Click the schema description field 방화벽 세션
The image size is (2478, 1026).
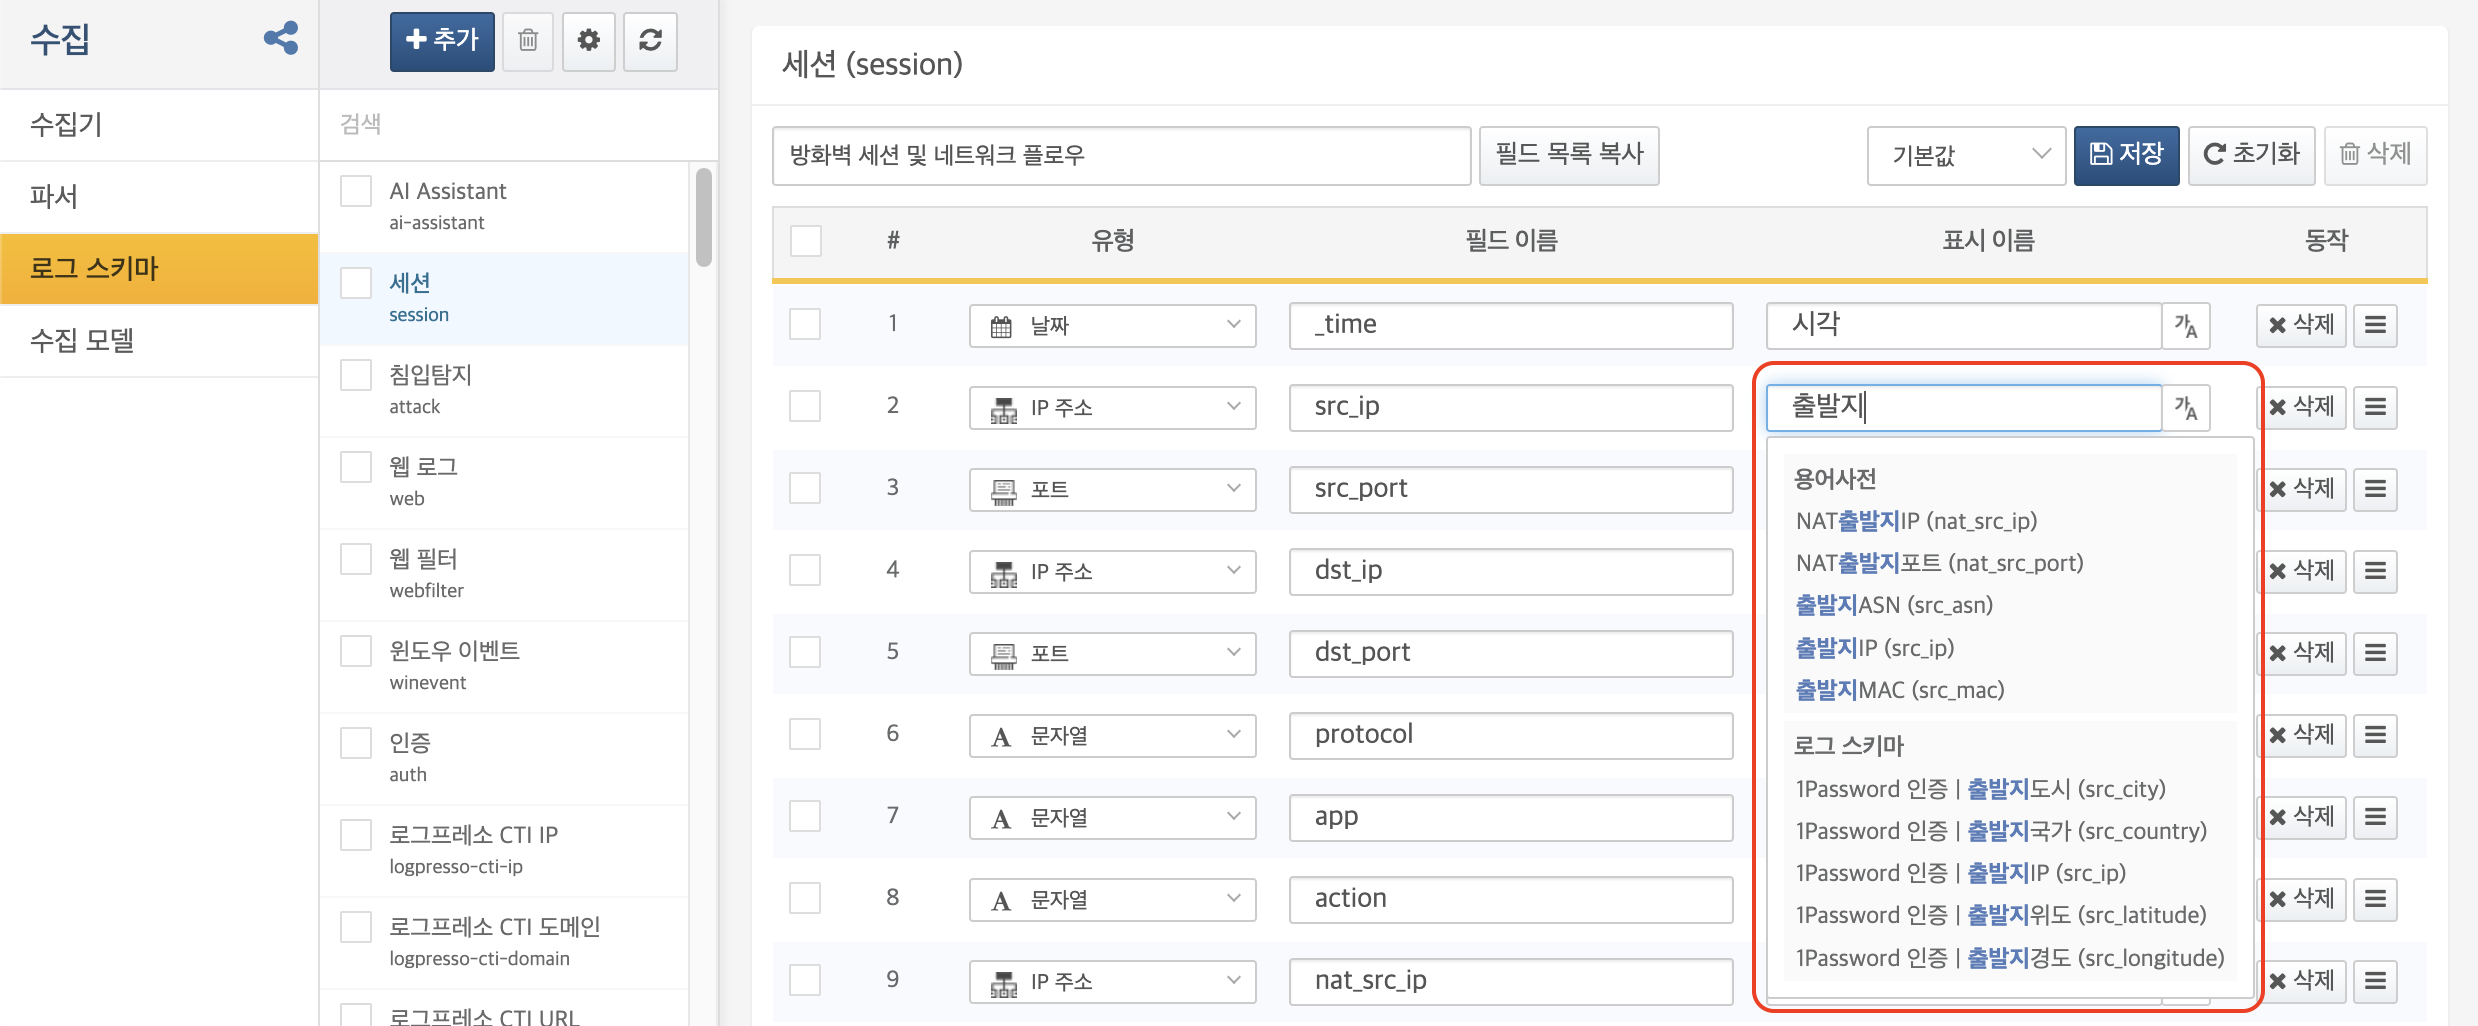click(1121, 155)
